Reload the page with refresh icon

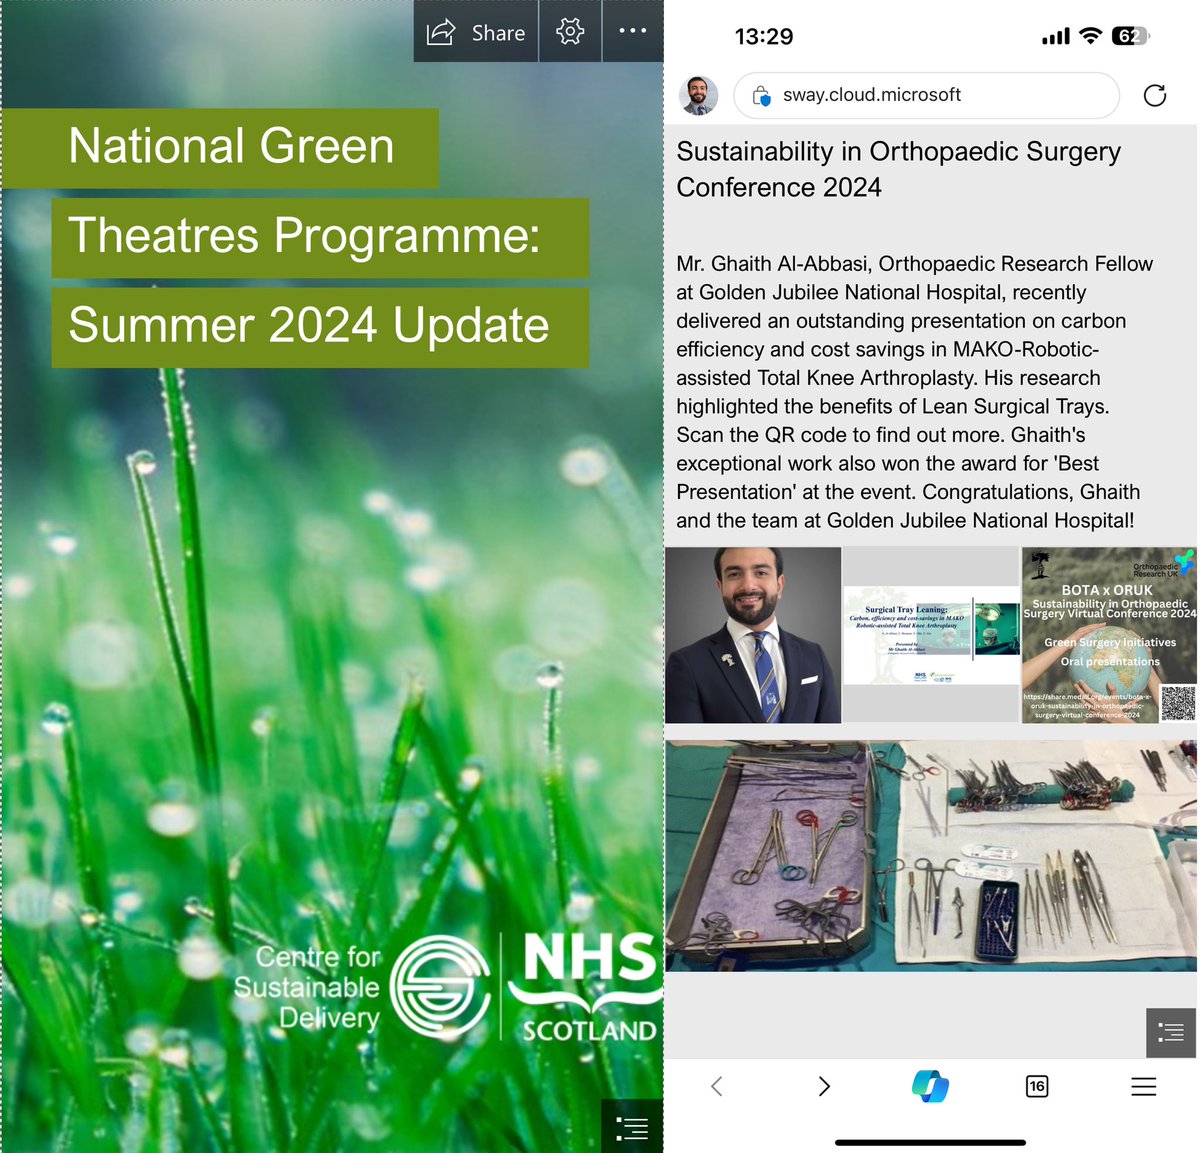tap(1155, 96)
